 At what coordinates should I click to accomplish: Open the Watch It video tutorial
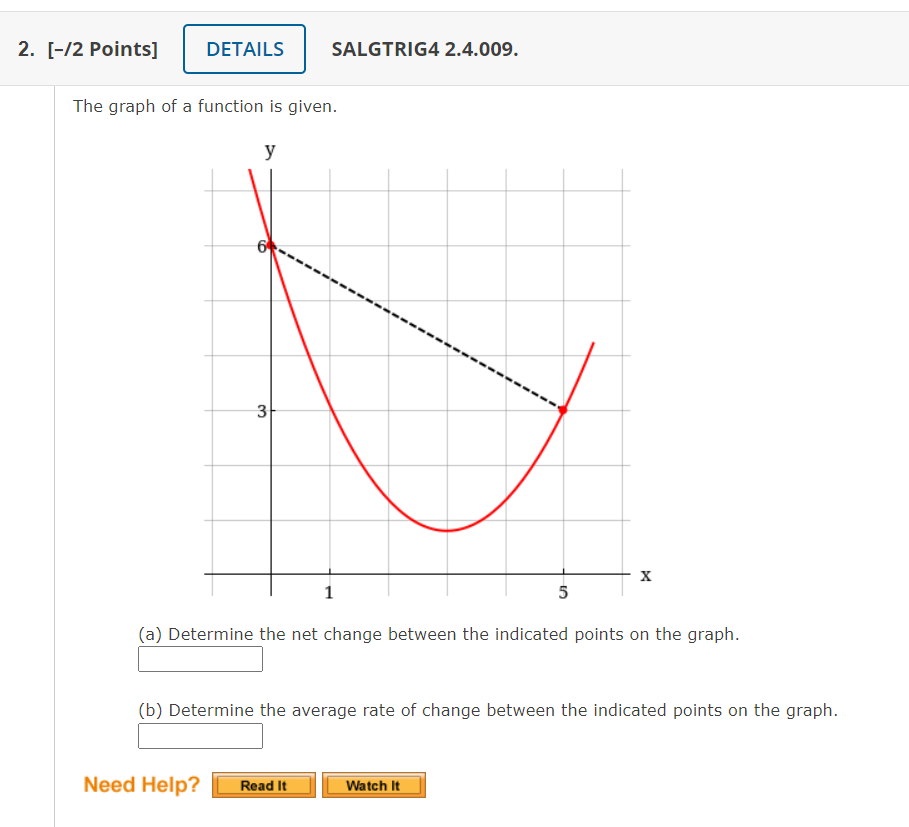pos(373,785)
